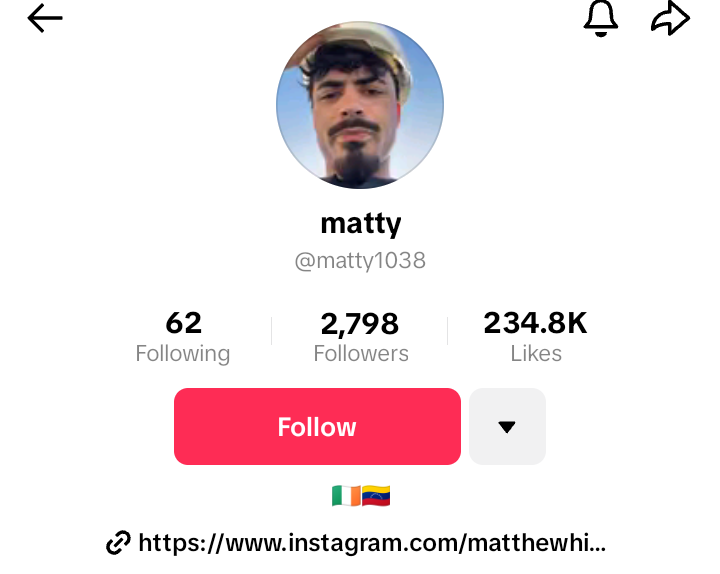Share this profile with the arrow icon

click(x=670, y=18)
